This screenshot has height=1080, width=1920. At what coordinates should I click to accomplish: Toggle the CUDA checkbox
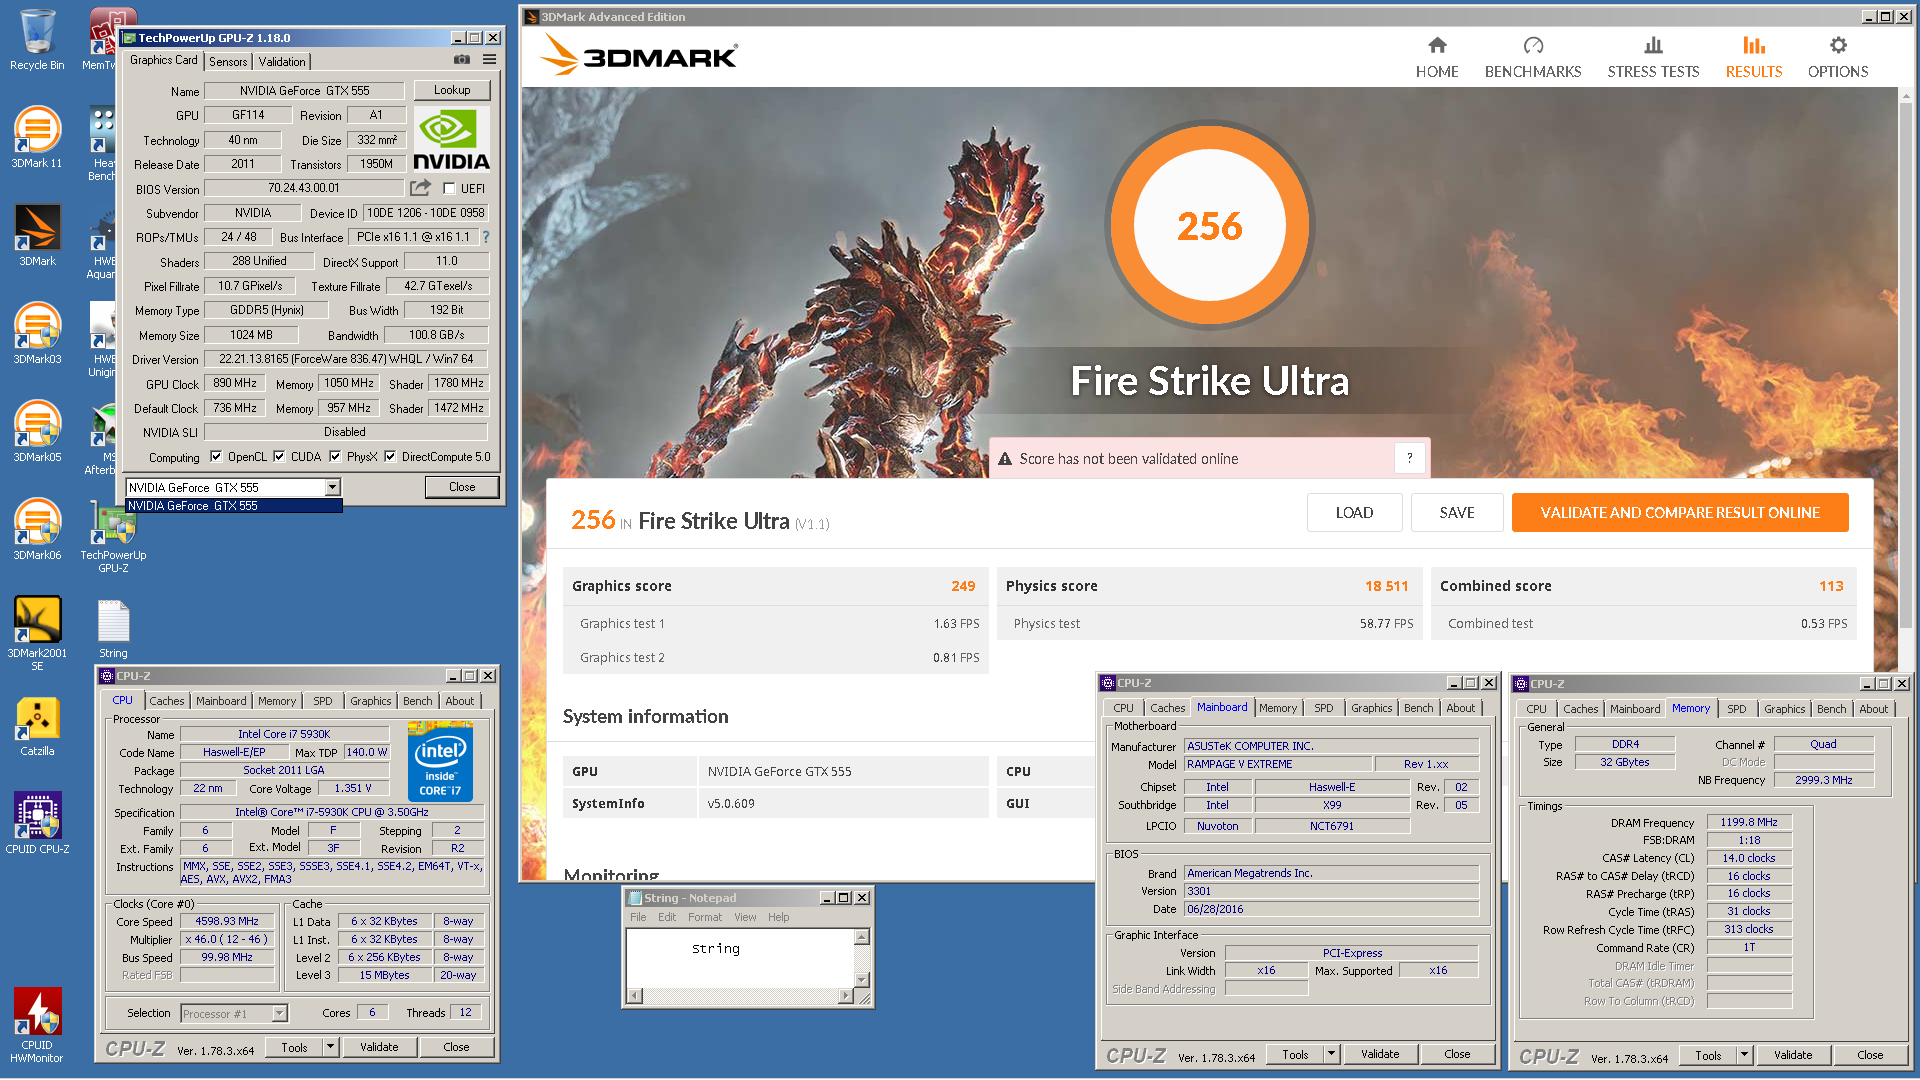tap(279, 457)
